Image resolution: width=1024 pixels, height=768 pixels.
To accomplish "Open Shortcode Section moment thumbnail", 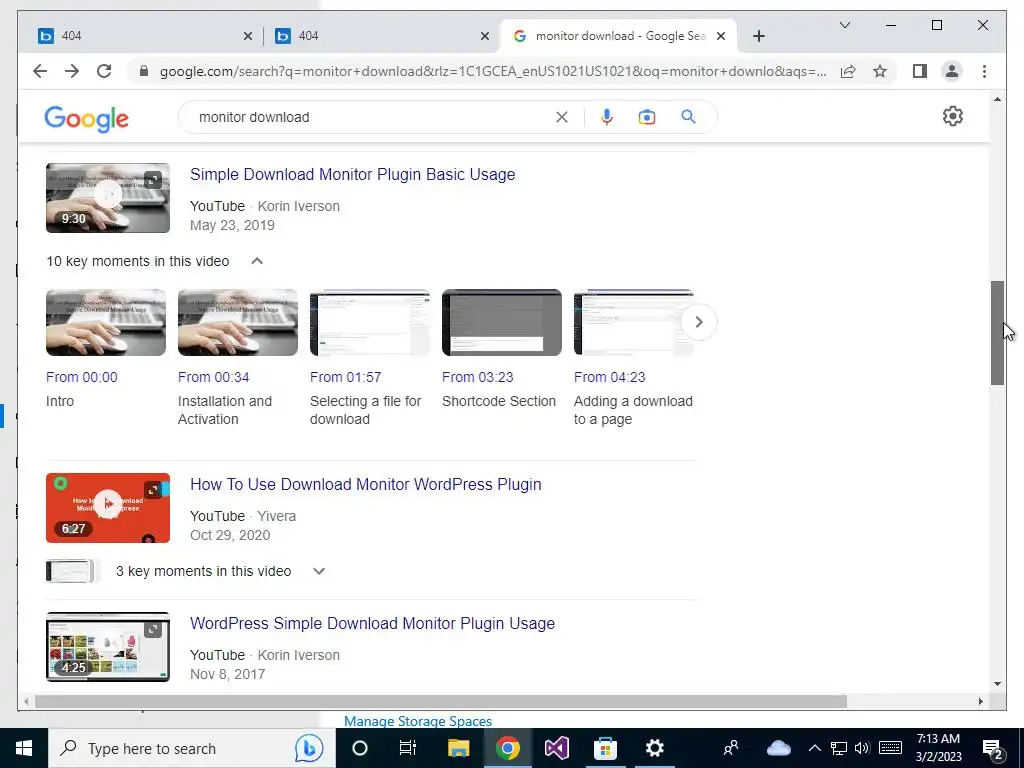I will [502, 323].
